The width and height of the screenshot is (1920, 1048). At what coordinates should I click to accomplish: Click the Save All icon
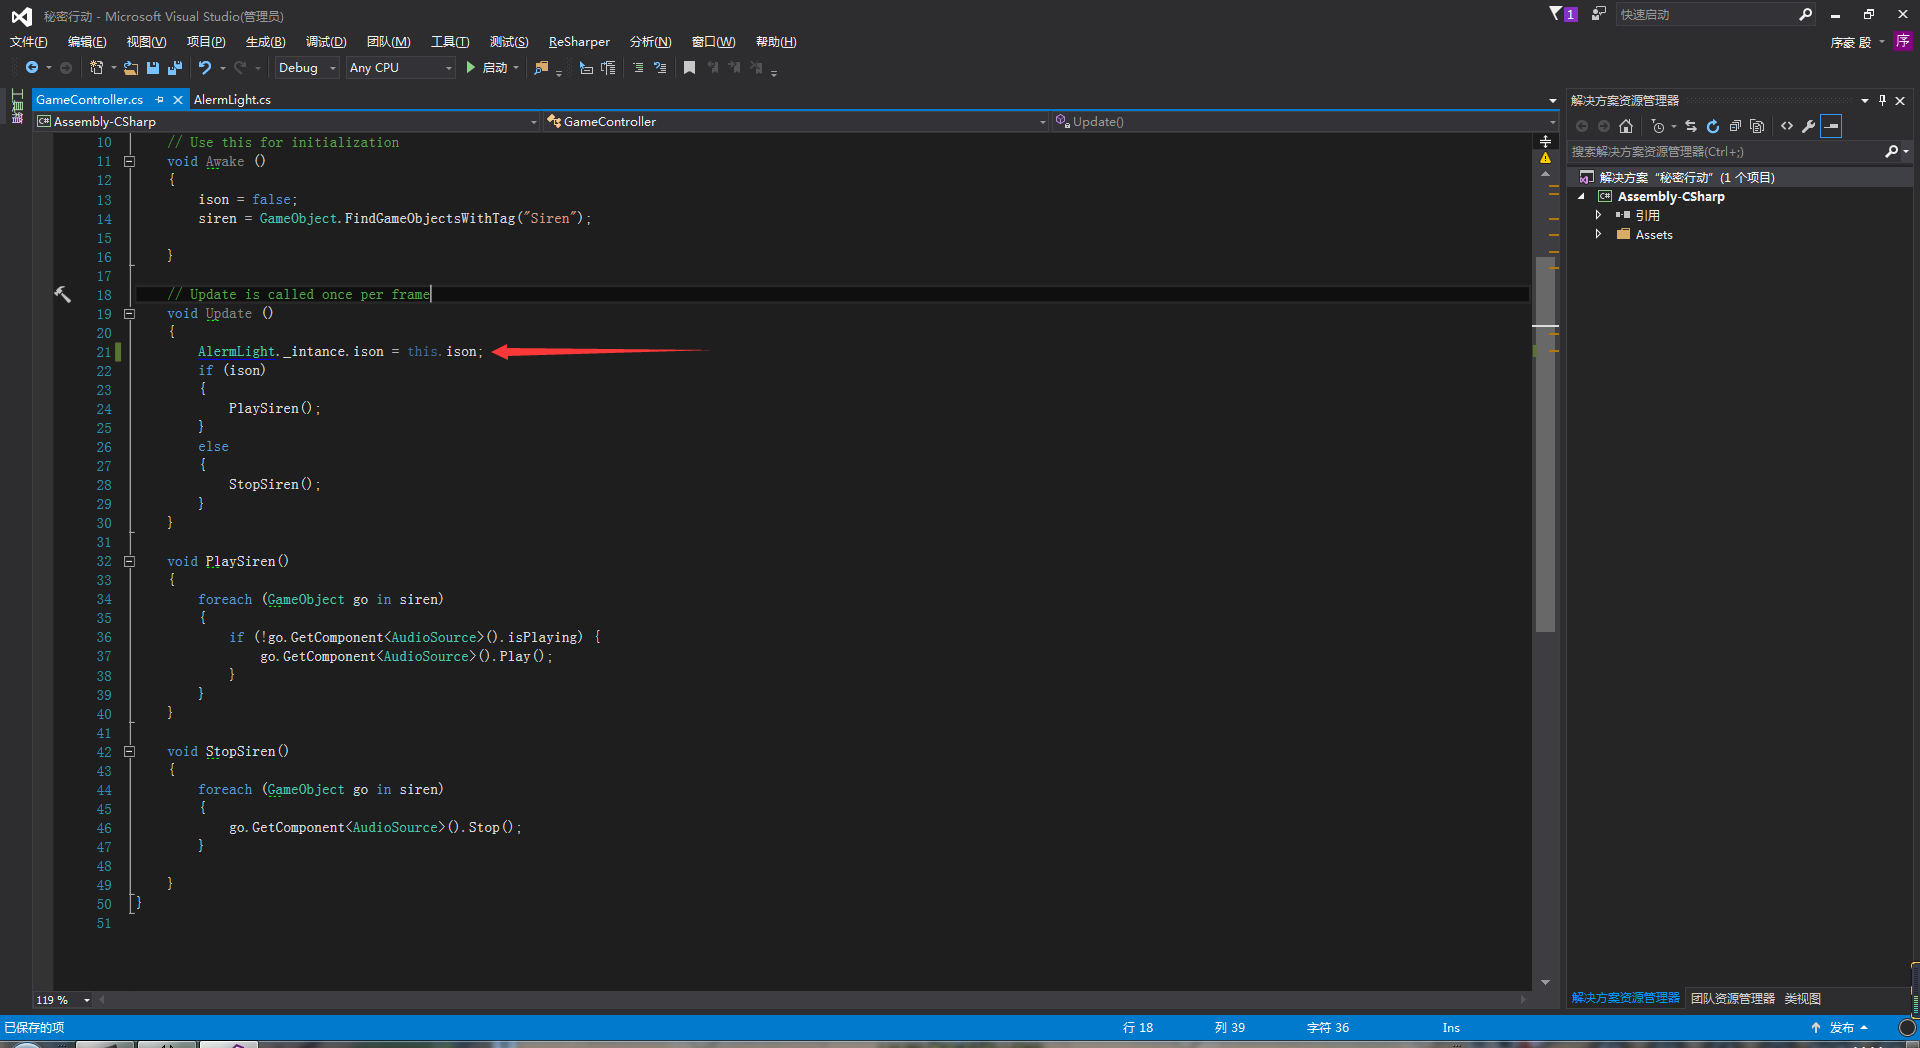click(175, 68)
